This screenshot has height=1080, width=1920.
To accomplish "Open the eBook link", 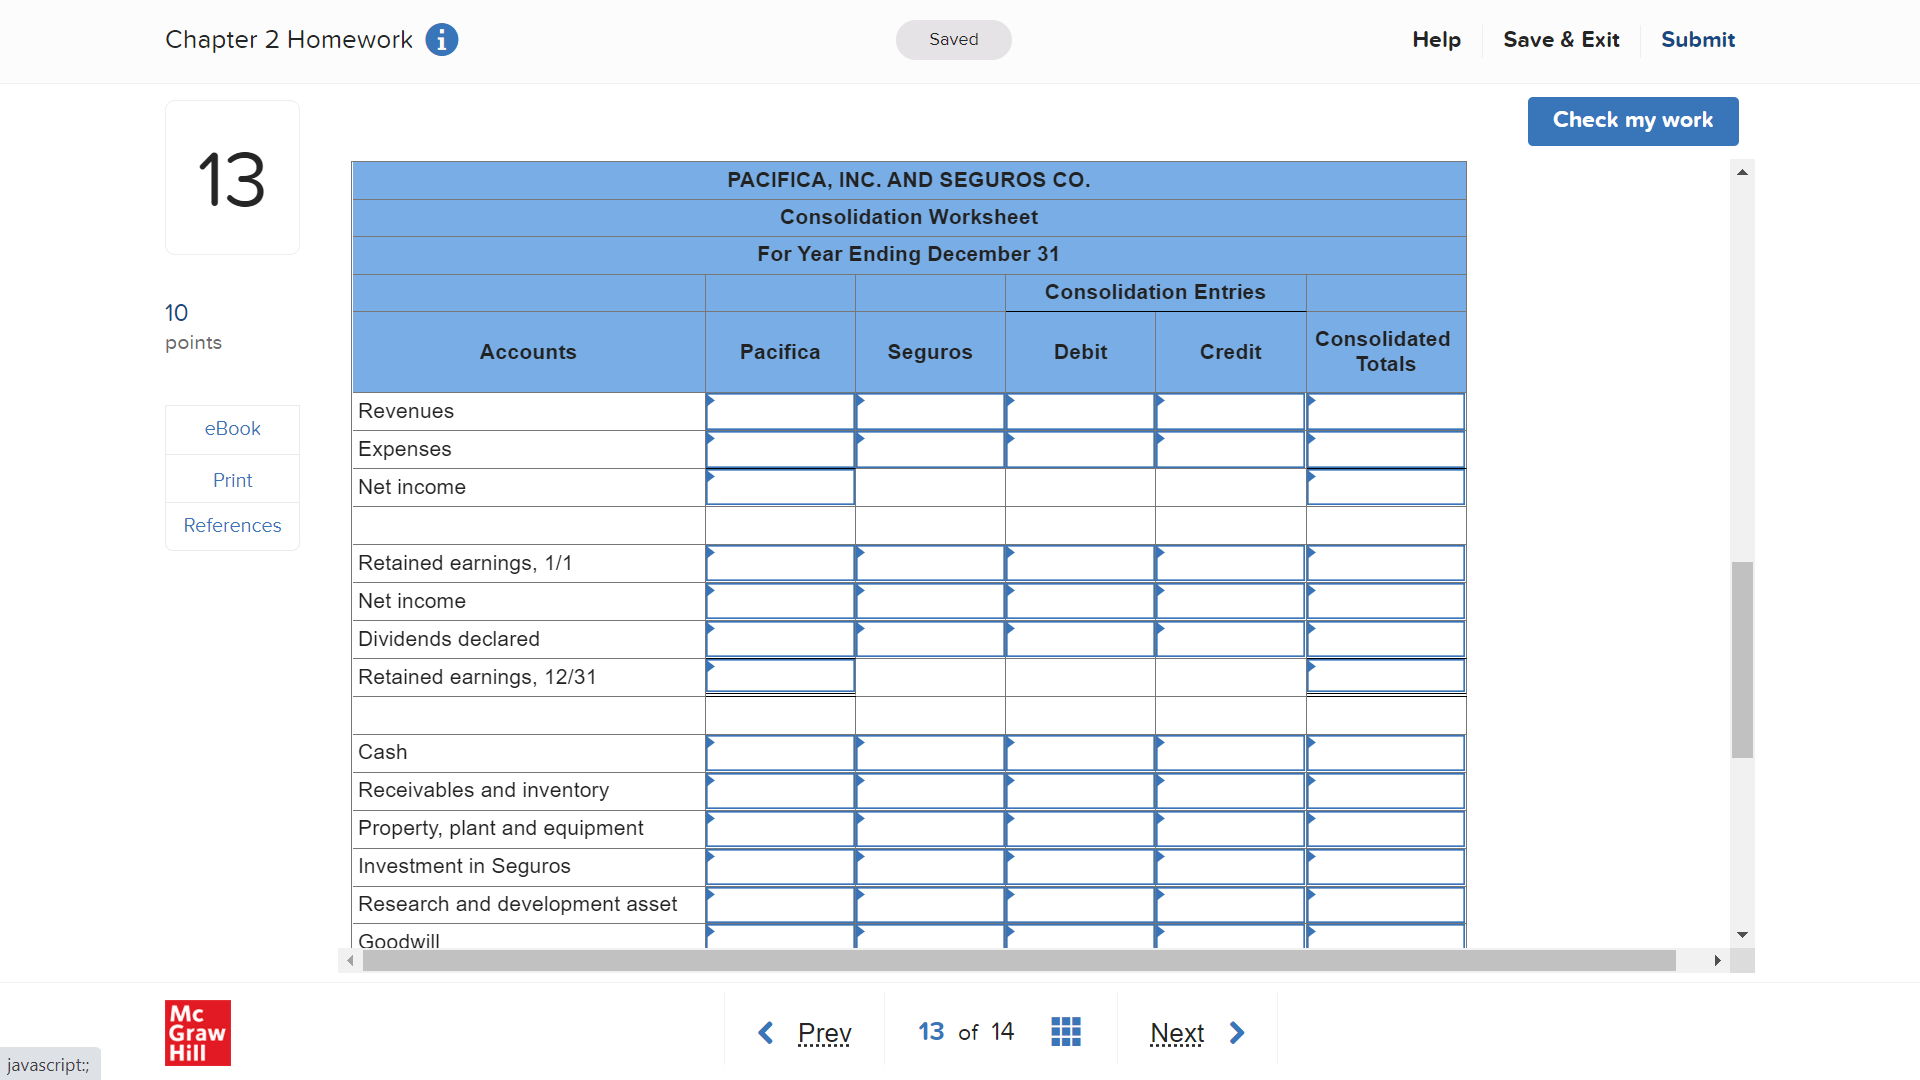I will (232, 428).
